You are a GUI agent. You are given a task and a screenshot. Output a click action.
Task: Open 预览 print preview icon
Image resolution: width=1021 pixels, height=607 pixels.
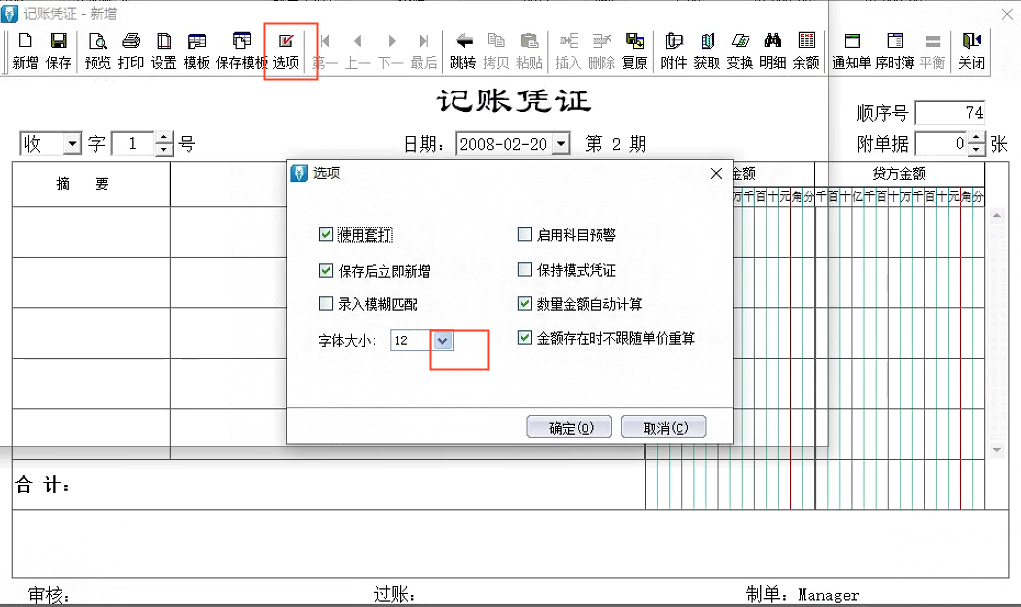(97, 50)
